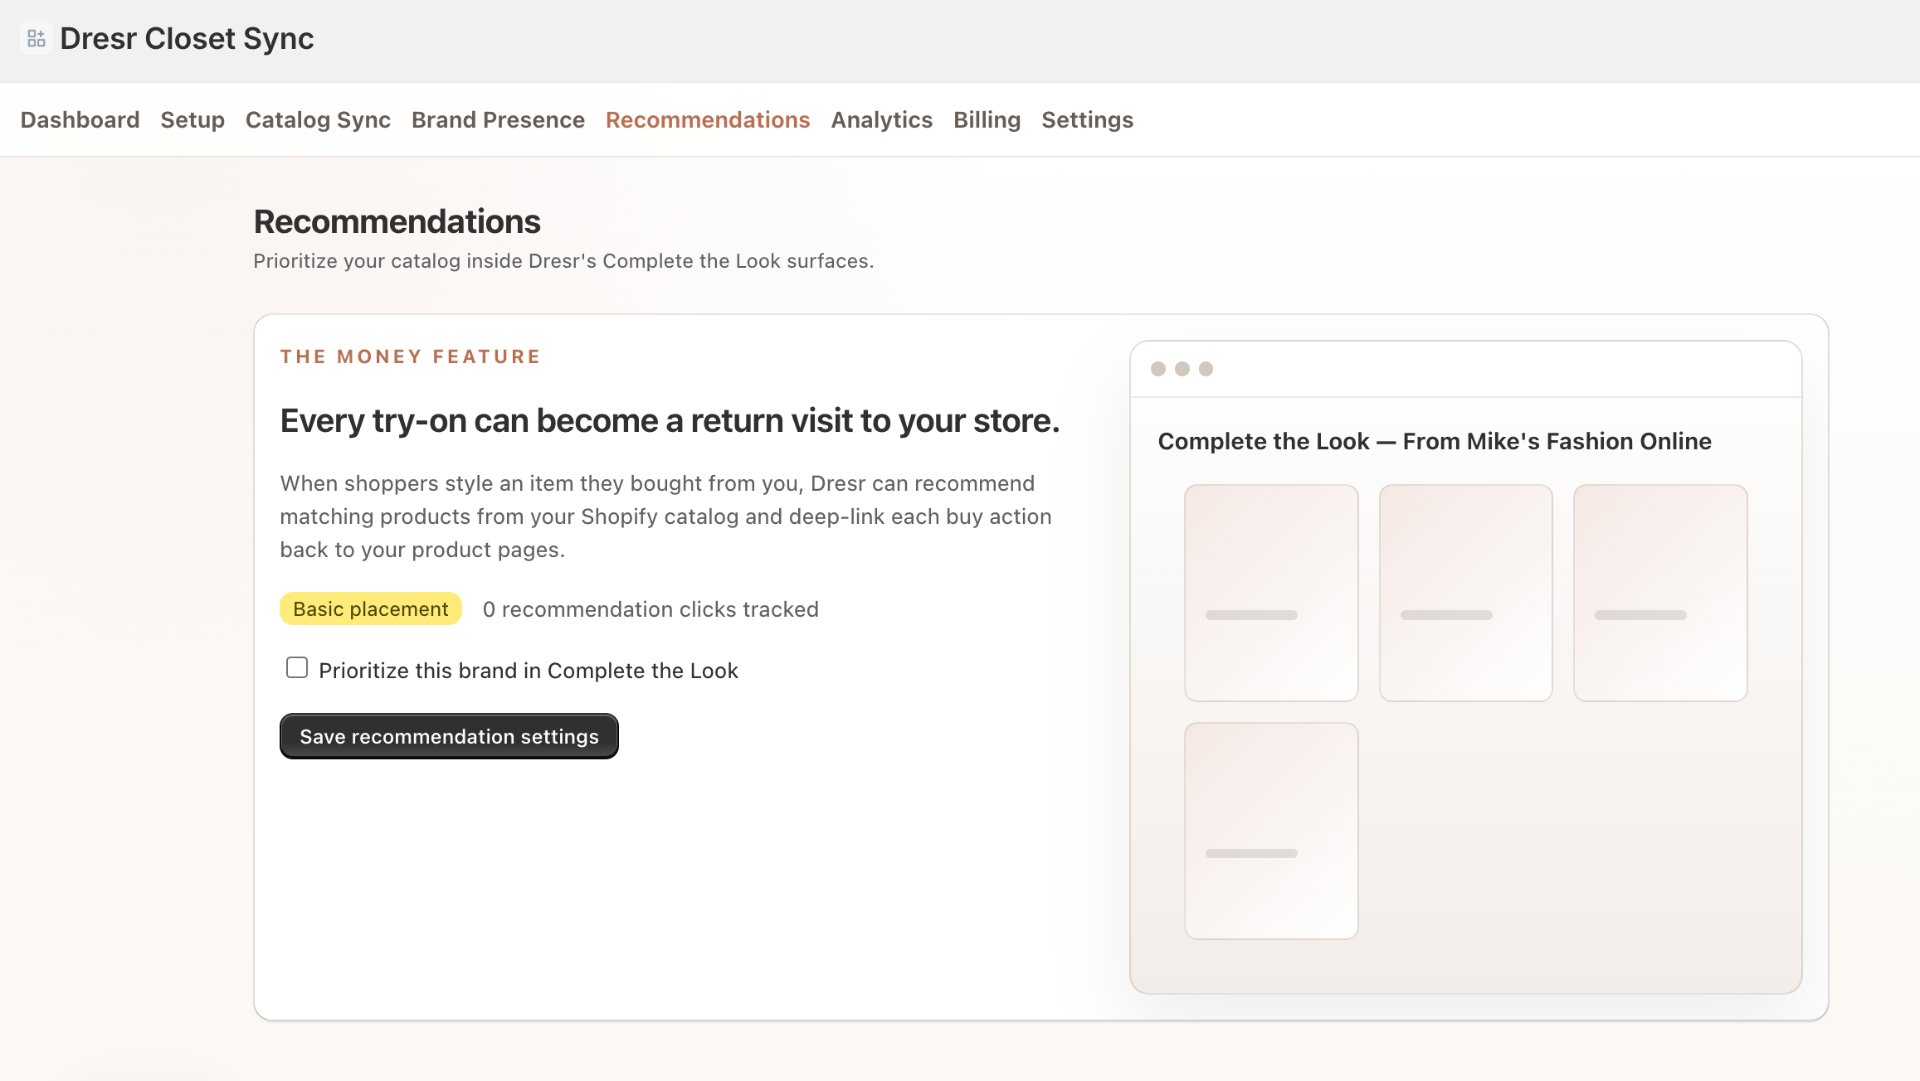
Task: Open the Analytics tab
Action: point(882,120)
